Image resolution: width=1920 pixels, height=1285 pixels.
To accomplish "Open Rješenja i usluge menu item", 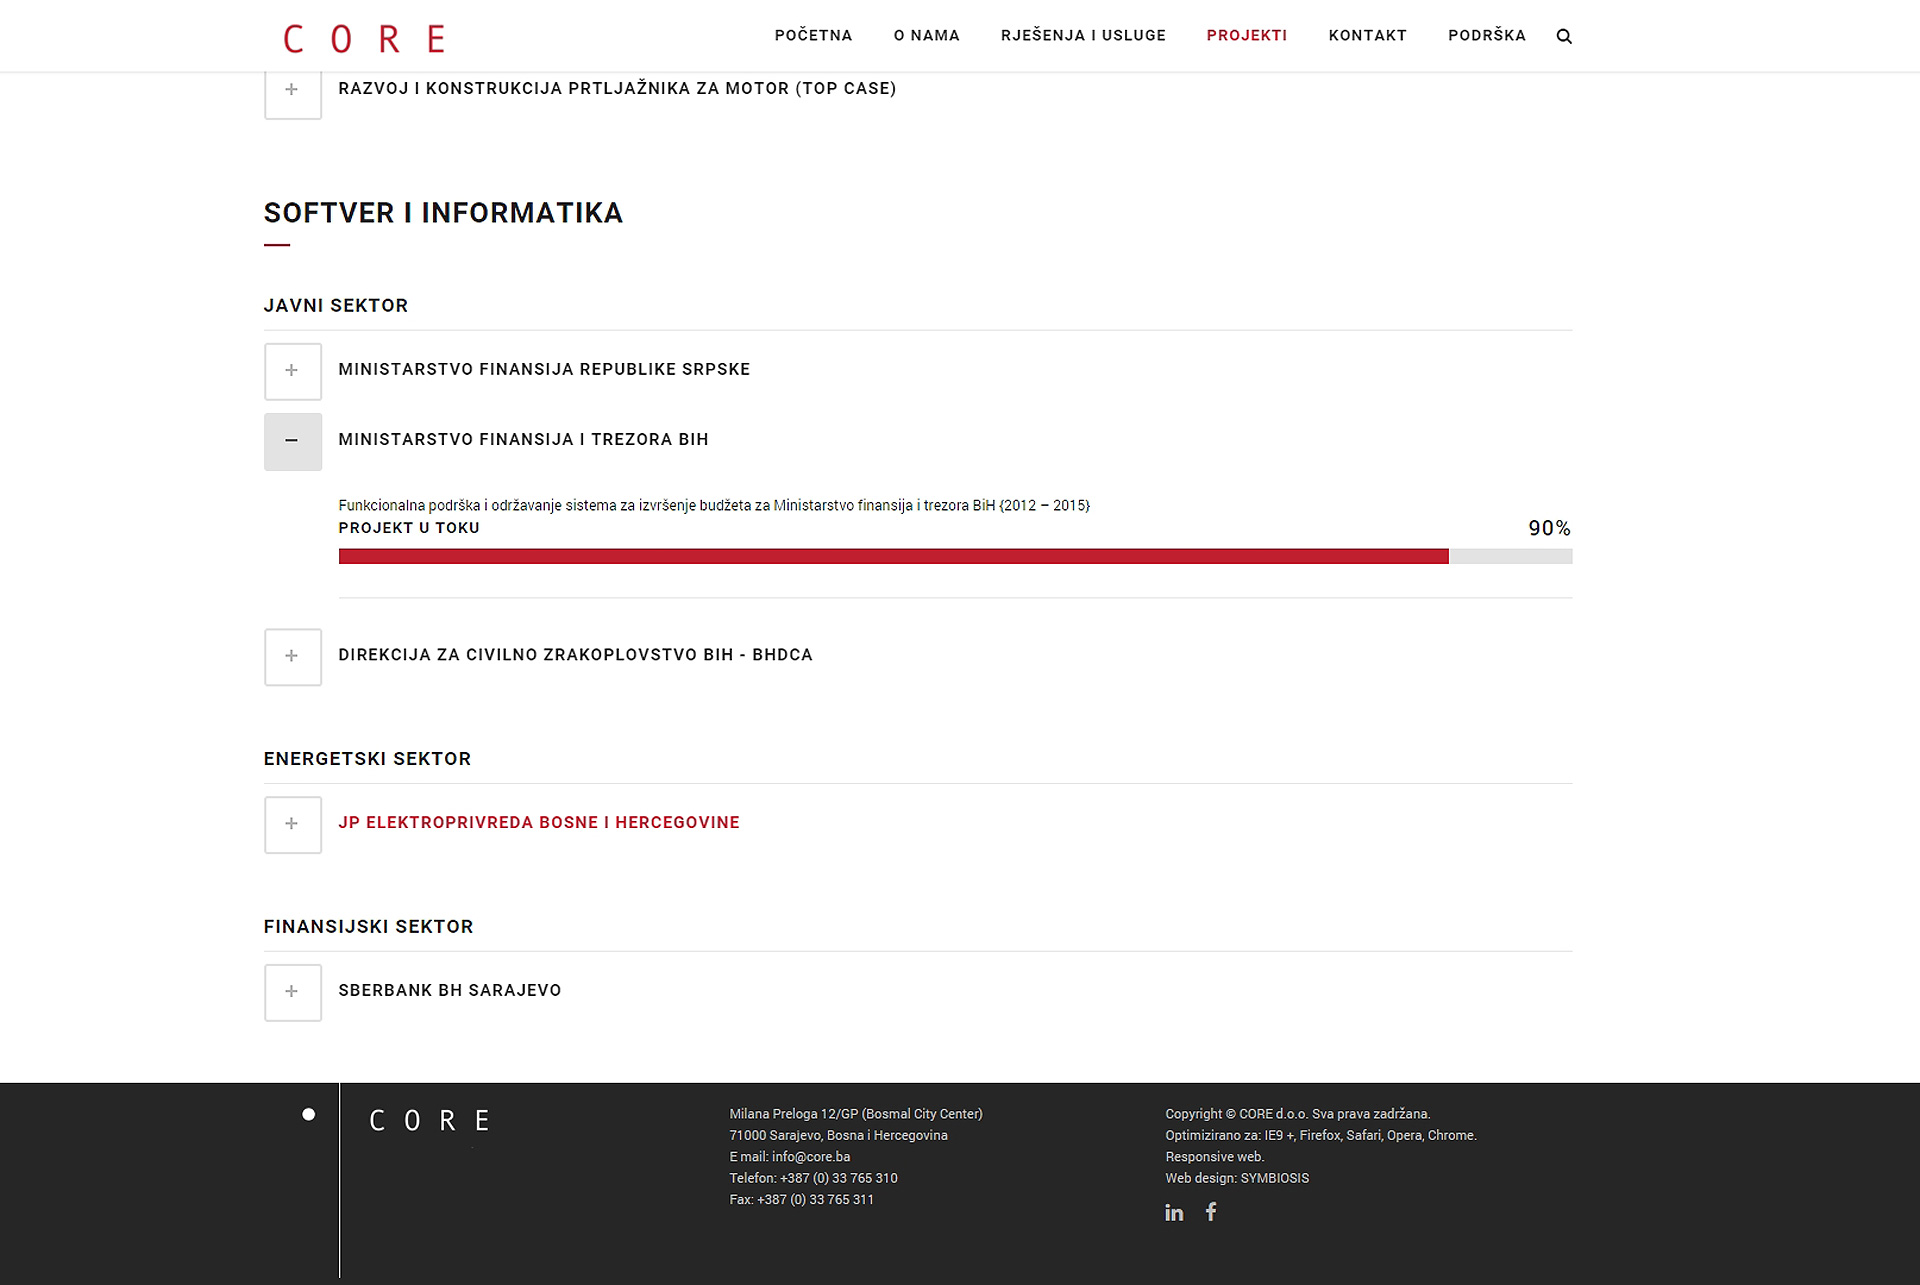I will pyautogui.click(x=1083, y=36).
